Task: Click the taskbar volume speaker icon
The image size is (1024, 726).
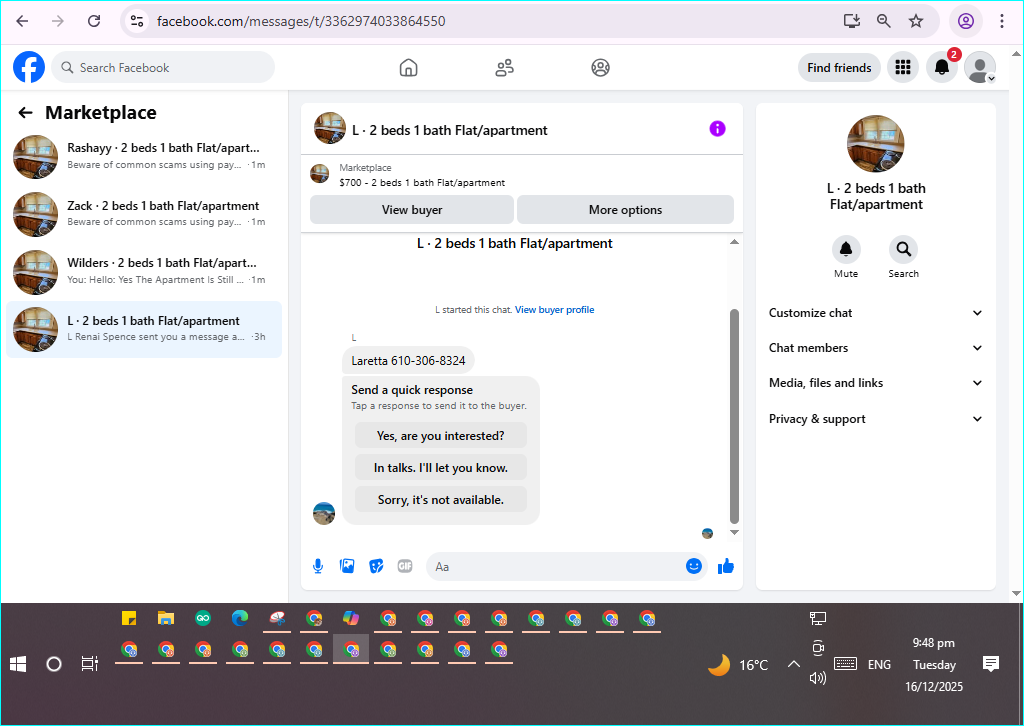Action: pos(818,678)
